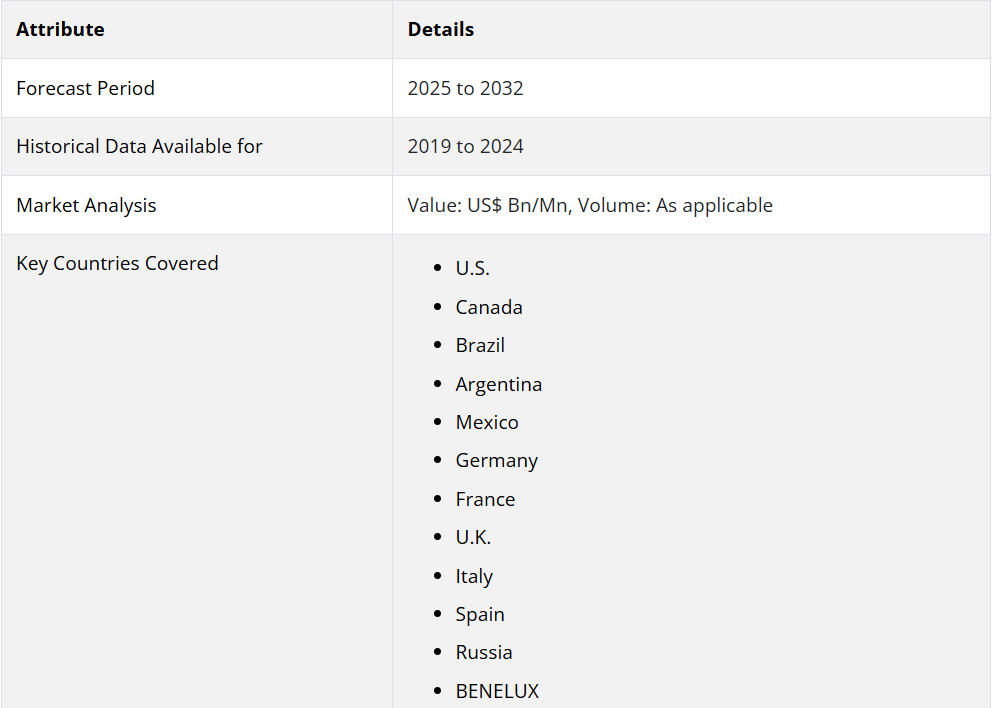The height and width of the screenshot is (708, 992).
Task: Click 'BENELUX' in countries list
Action: click(497, 691)
